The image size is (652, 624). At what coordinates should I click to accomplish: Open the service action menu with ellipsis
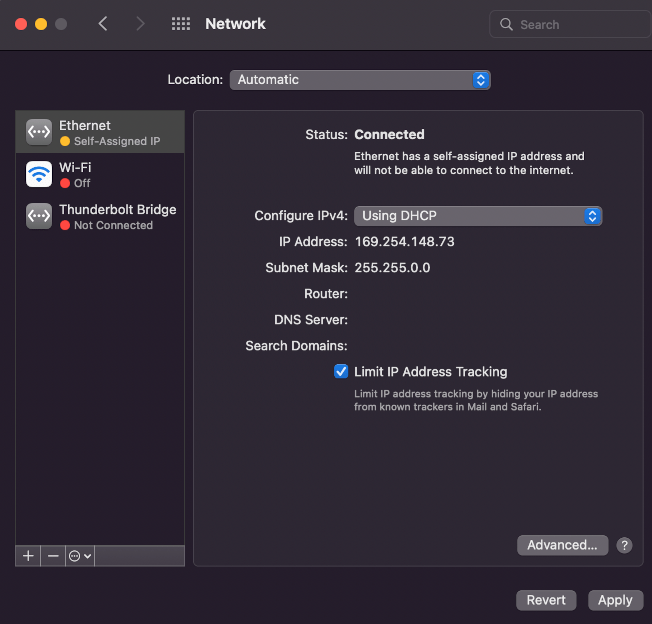80,556
